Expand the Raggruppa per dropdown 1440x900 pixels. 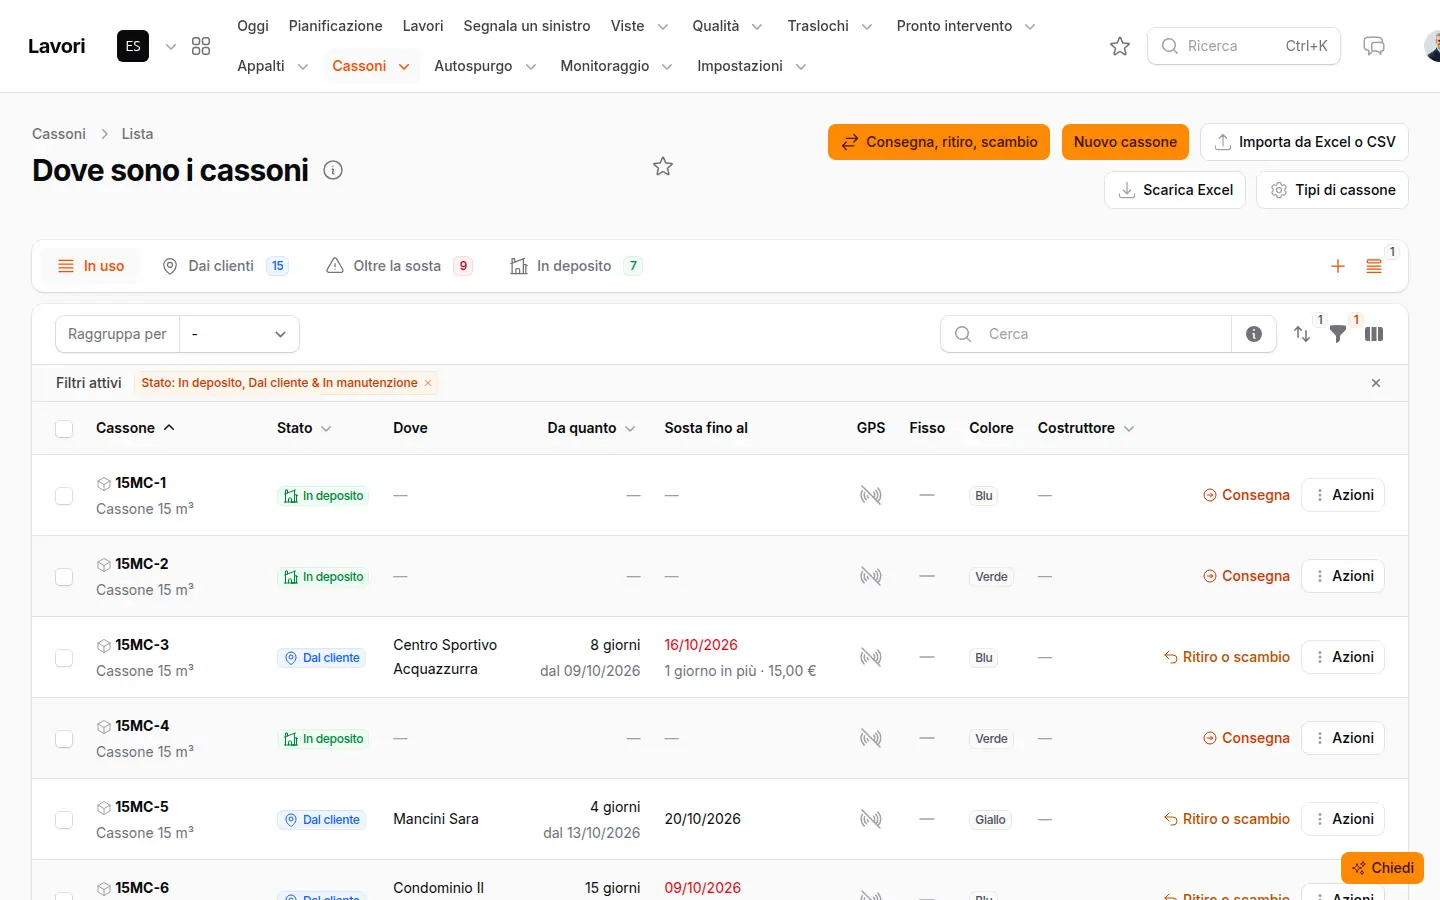(x=239, y=334)
